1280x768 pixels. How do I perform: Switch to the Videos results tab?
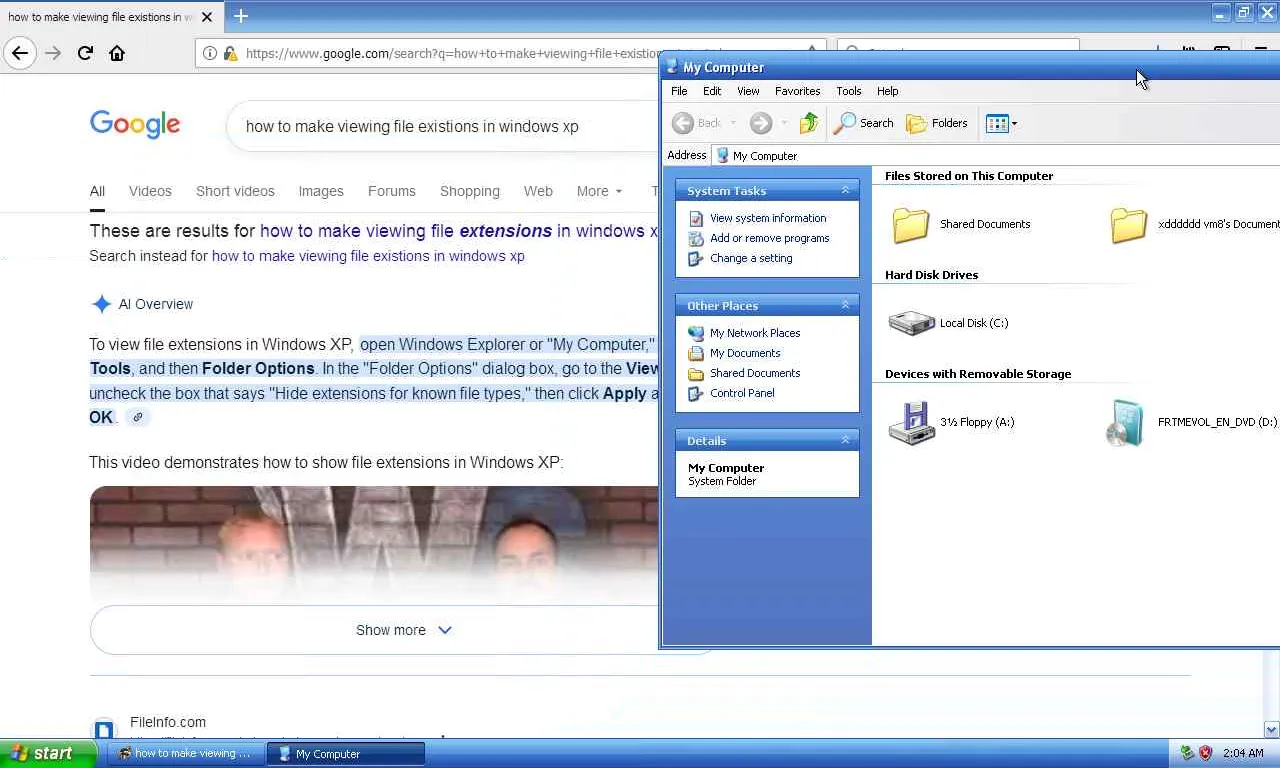point(150,191)
